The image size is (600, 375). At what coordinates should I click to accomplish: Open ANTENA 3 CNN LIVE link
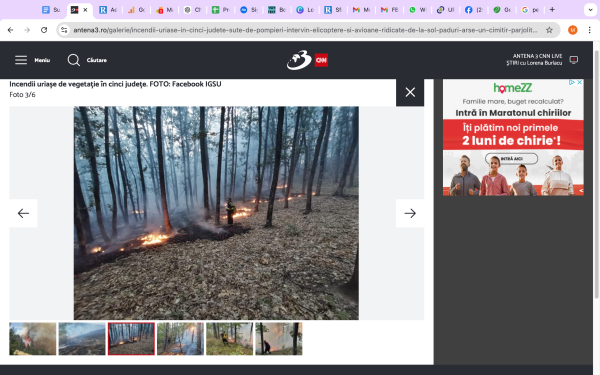coord(537,56)
